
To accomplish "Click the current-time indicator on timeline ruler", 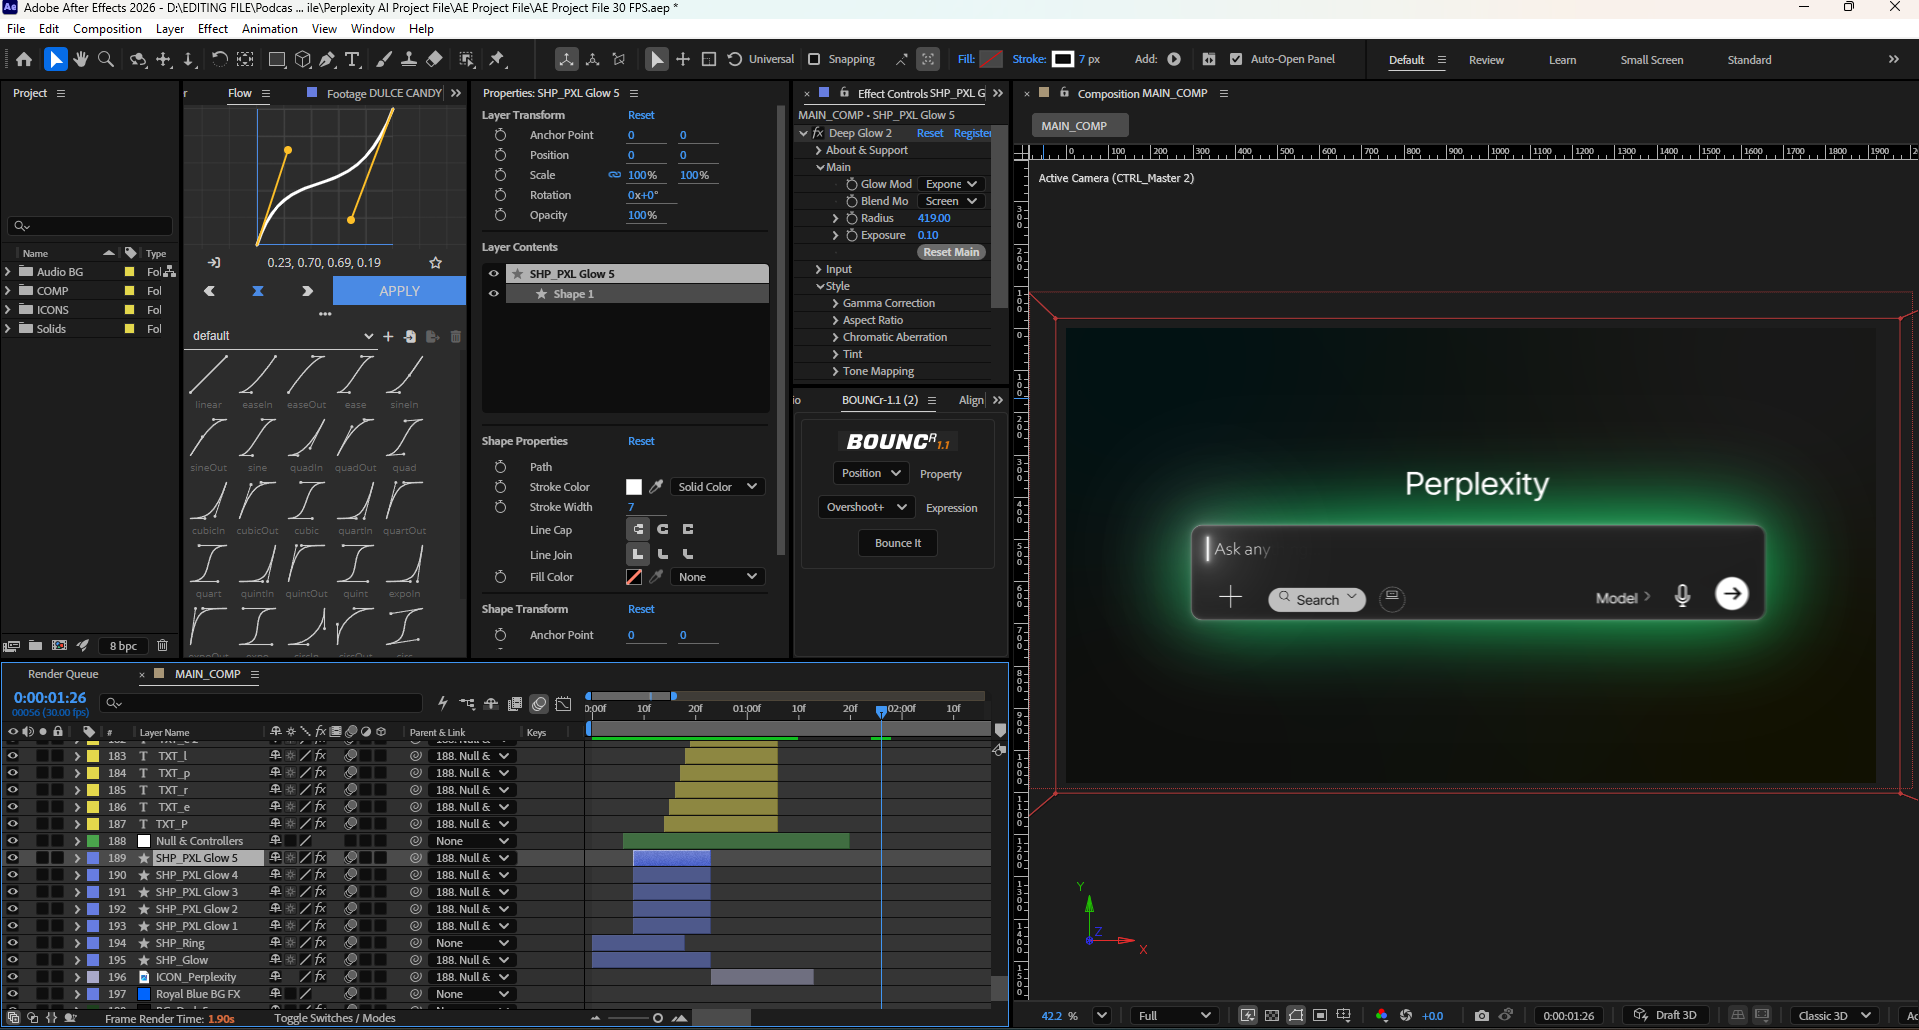I will (881, 711).
